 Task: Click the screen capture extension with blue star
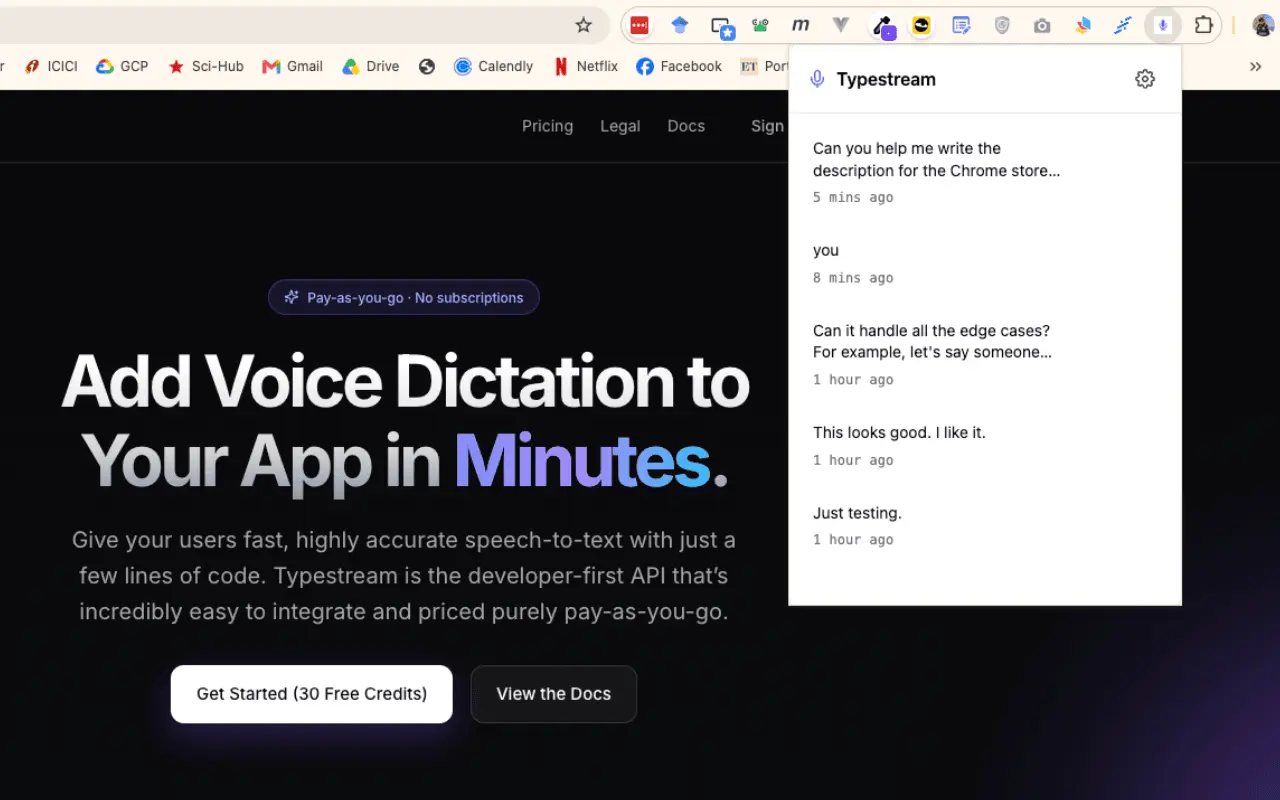click(722, 27)
